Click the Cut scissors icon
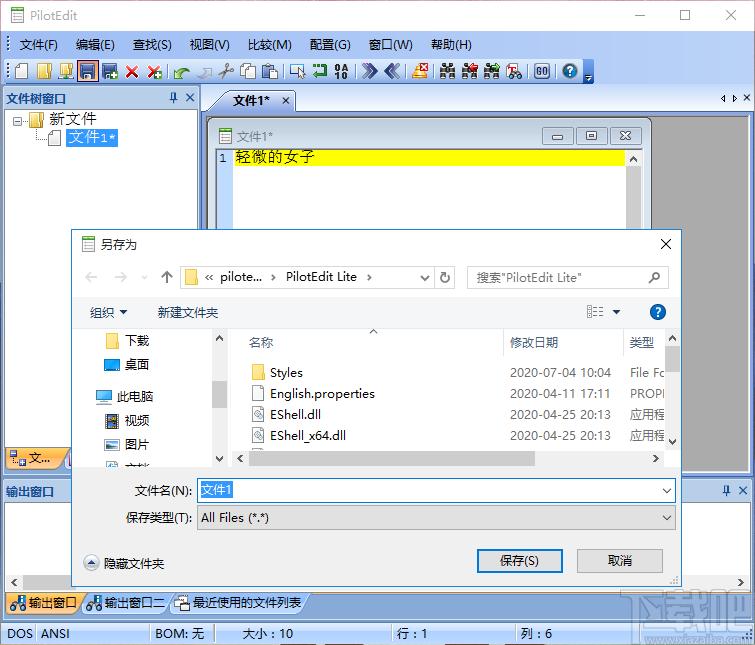Viewport: 755px width, 645px height. click(x=225, y=71)
